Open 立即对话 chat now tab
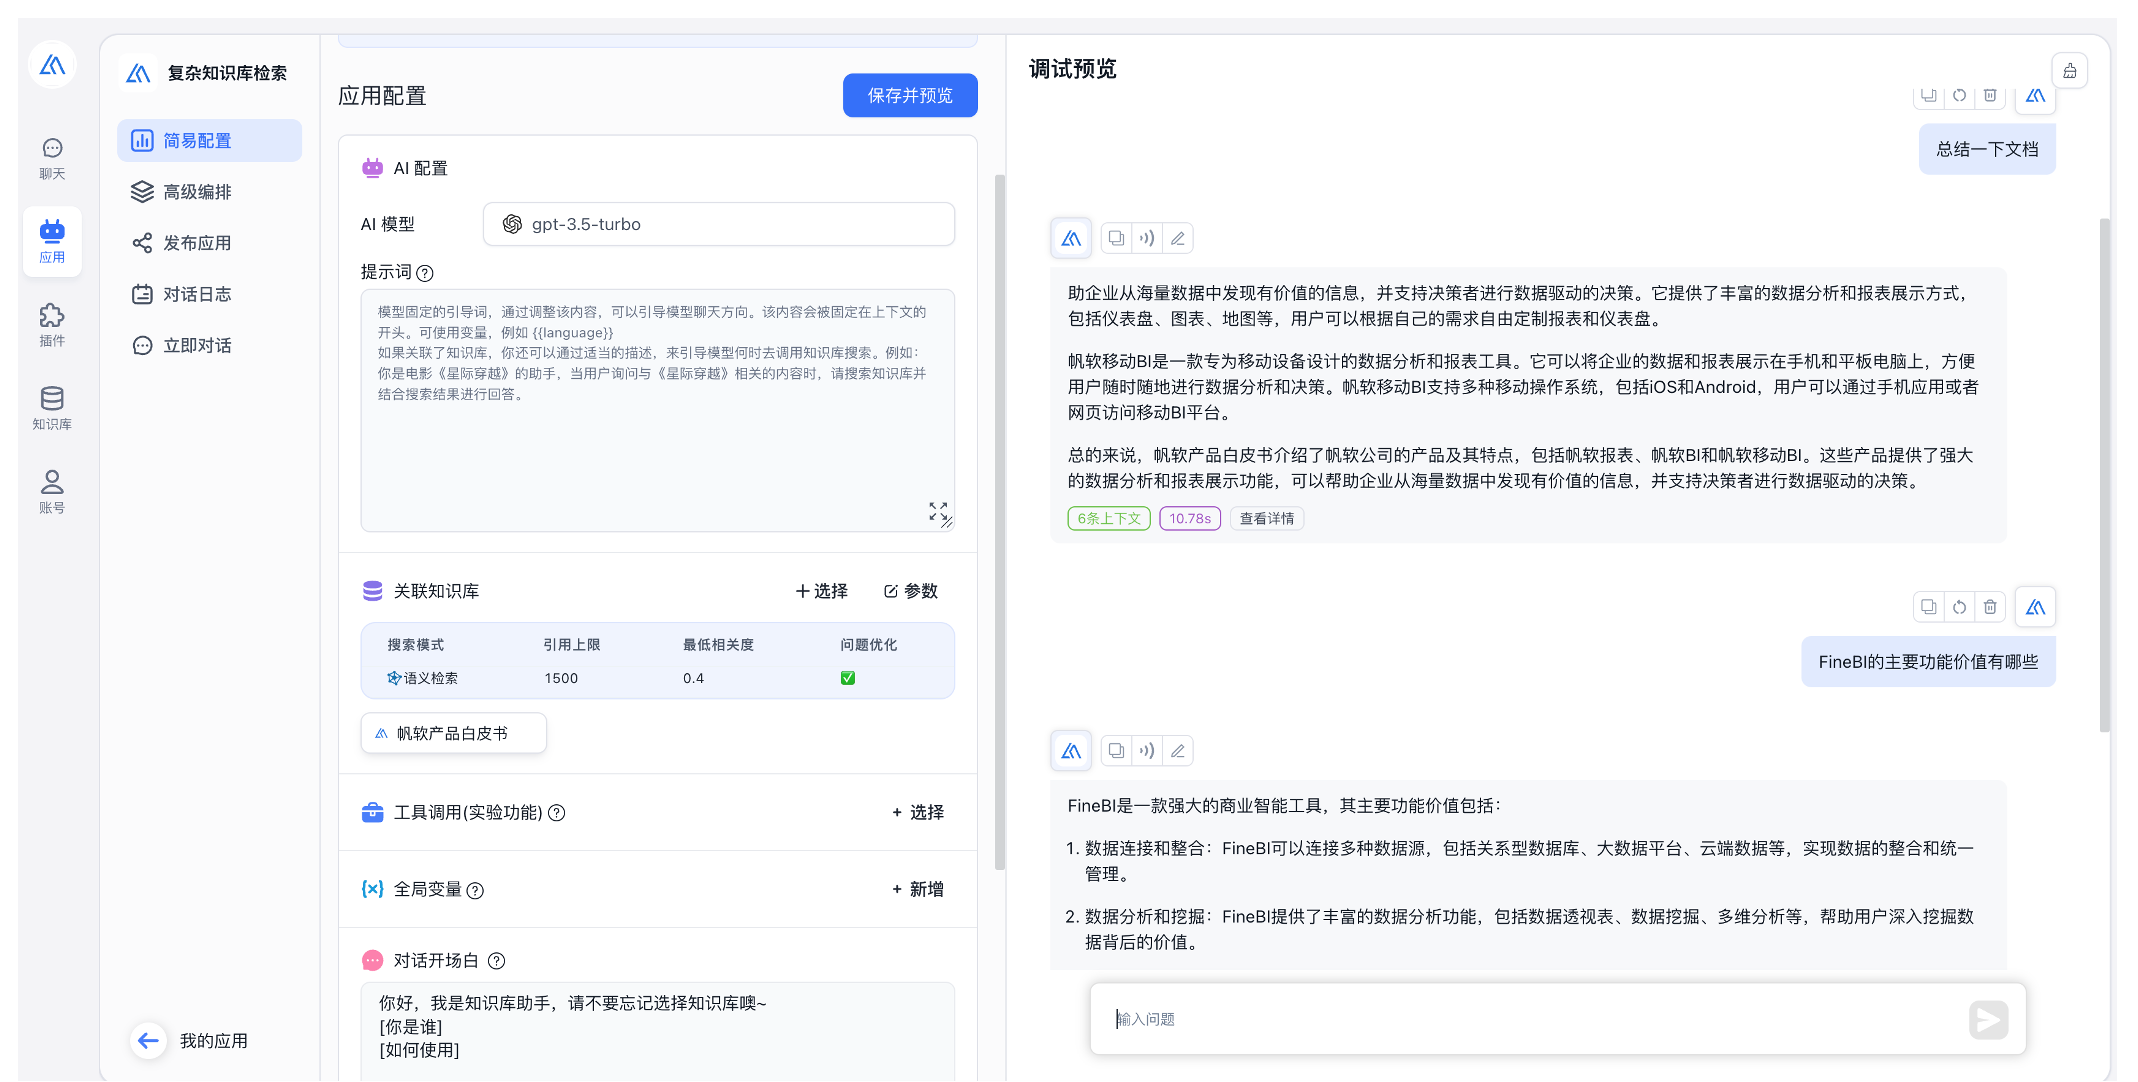Image resolution: width=2138 pixels, height=1082 pixels. pos(209,345)
